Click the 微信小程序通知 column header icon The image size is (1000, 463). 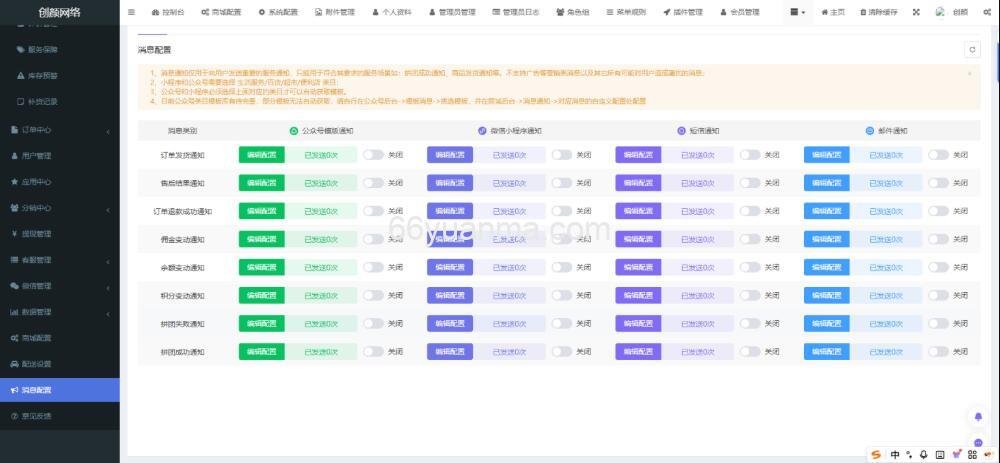tap(482, 131)
